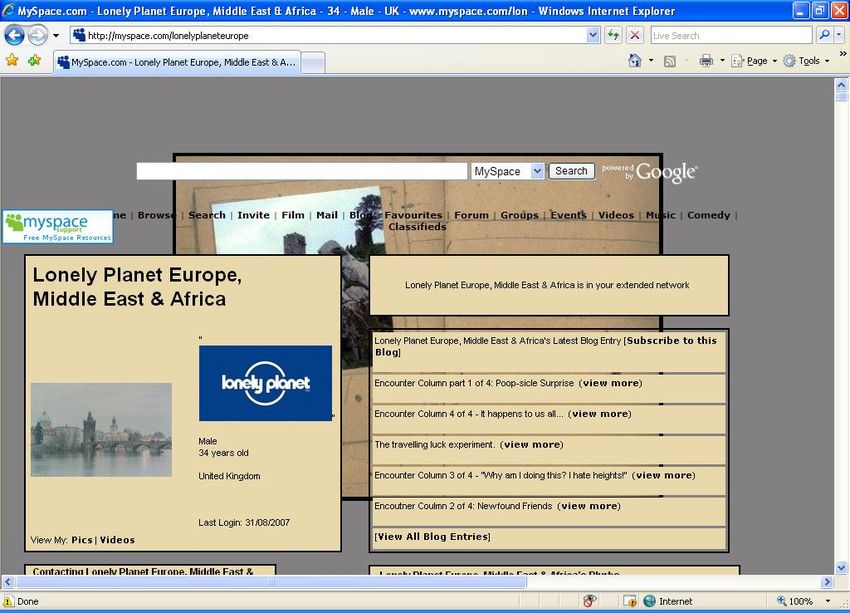The image size is (850, 613).
Task: Click the 100% zoom level button
Action: (x=795, y=601)
